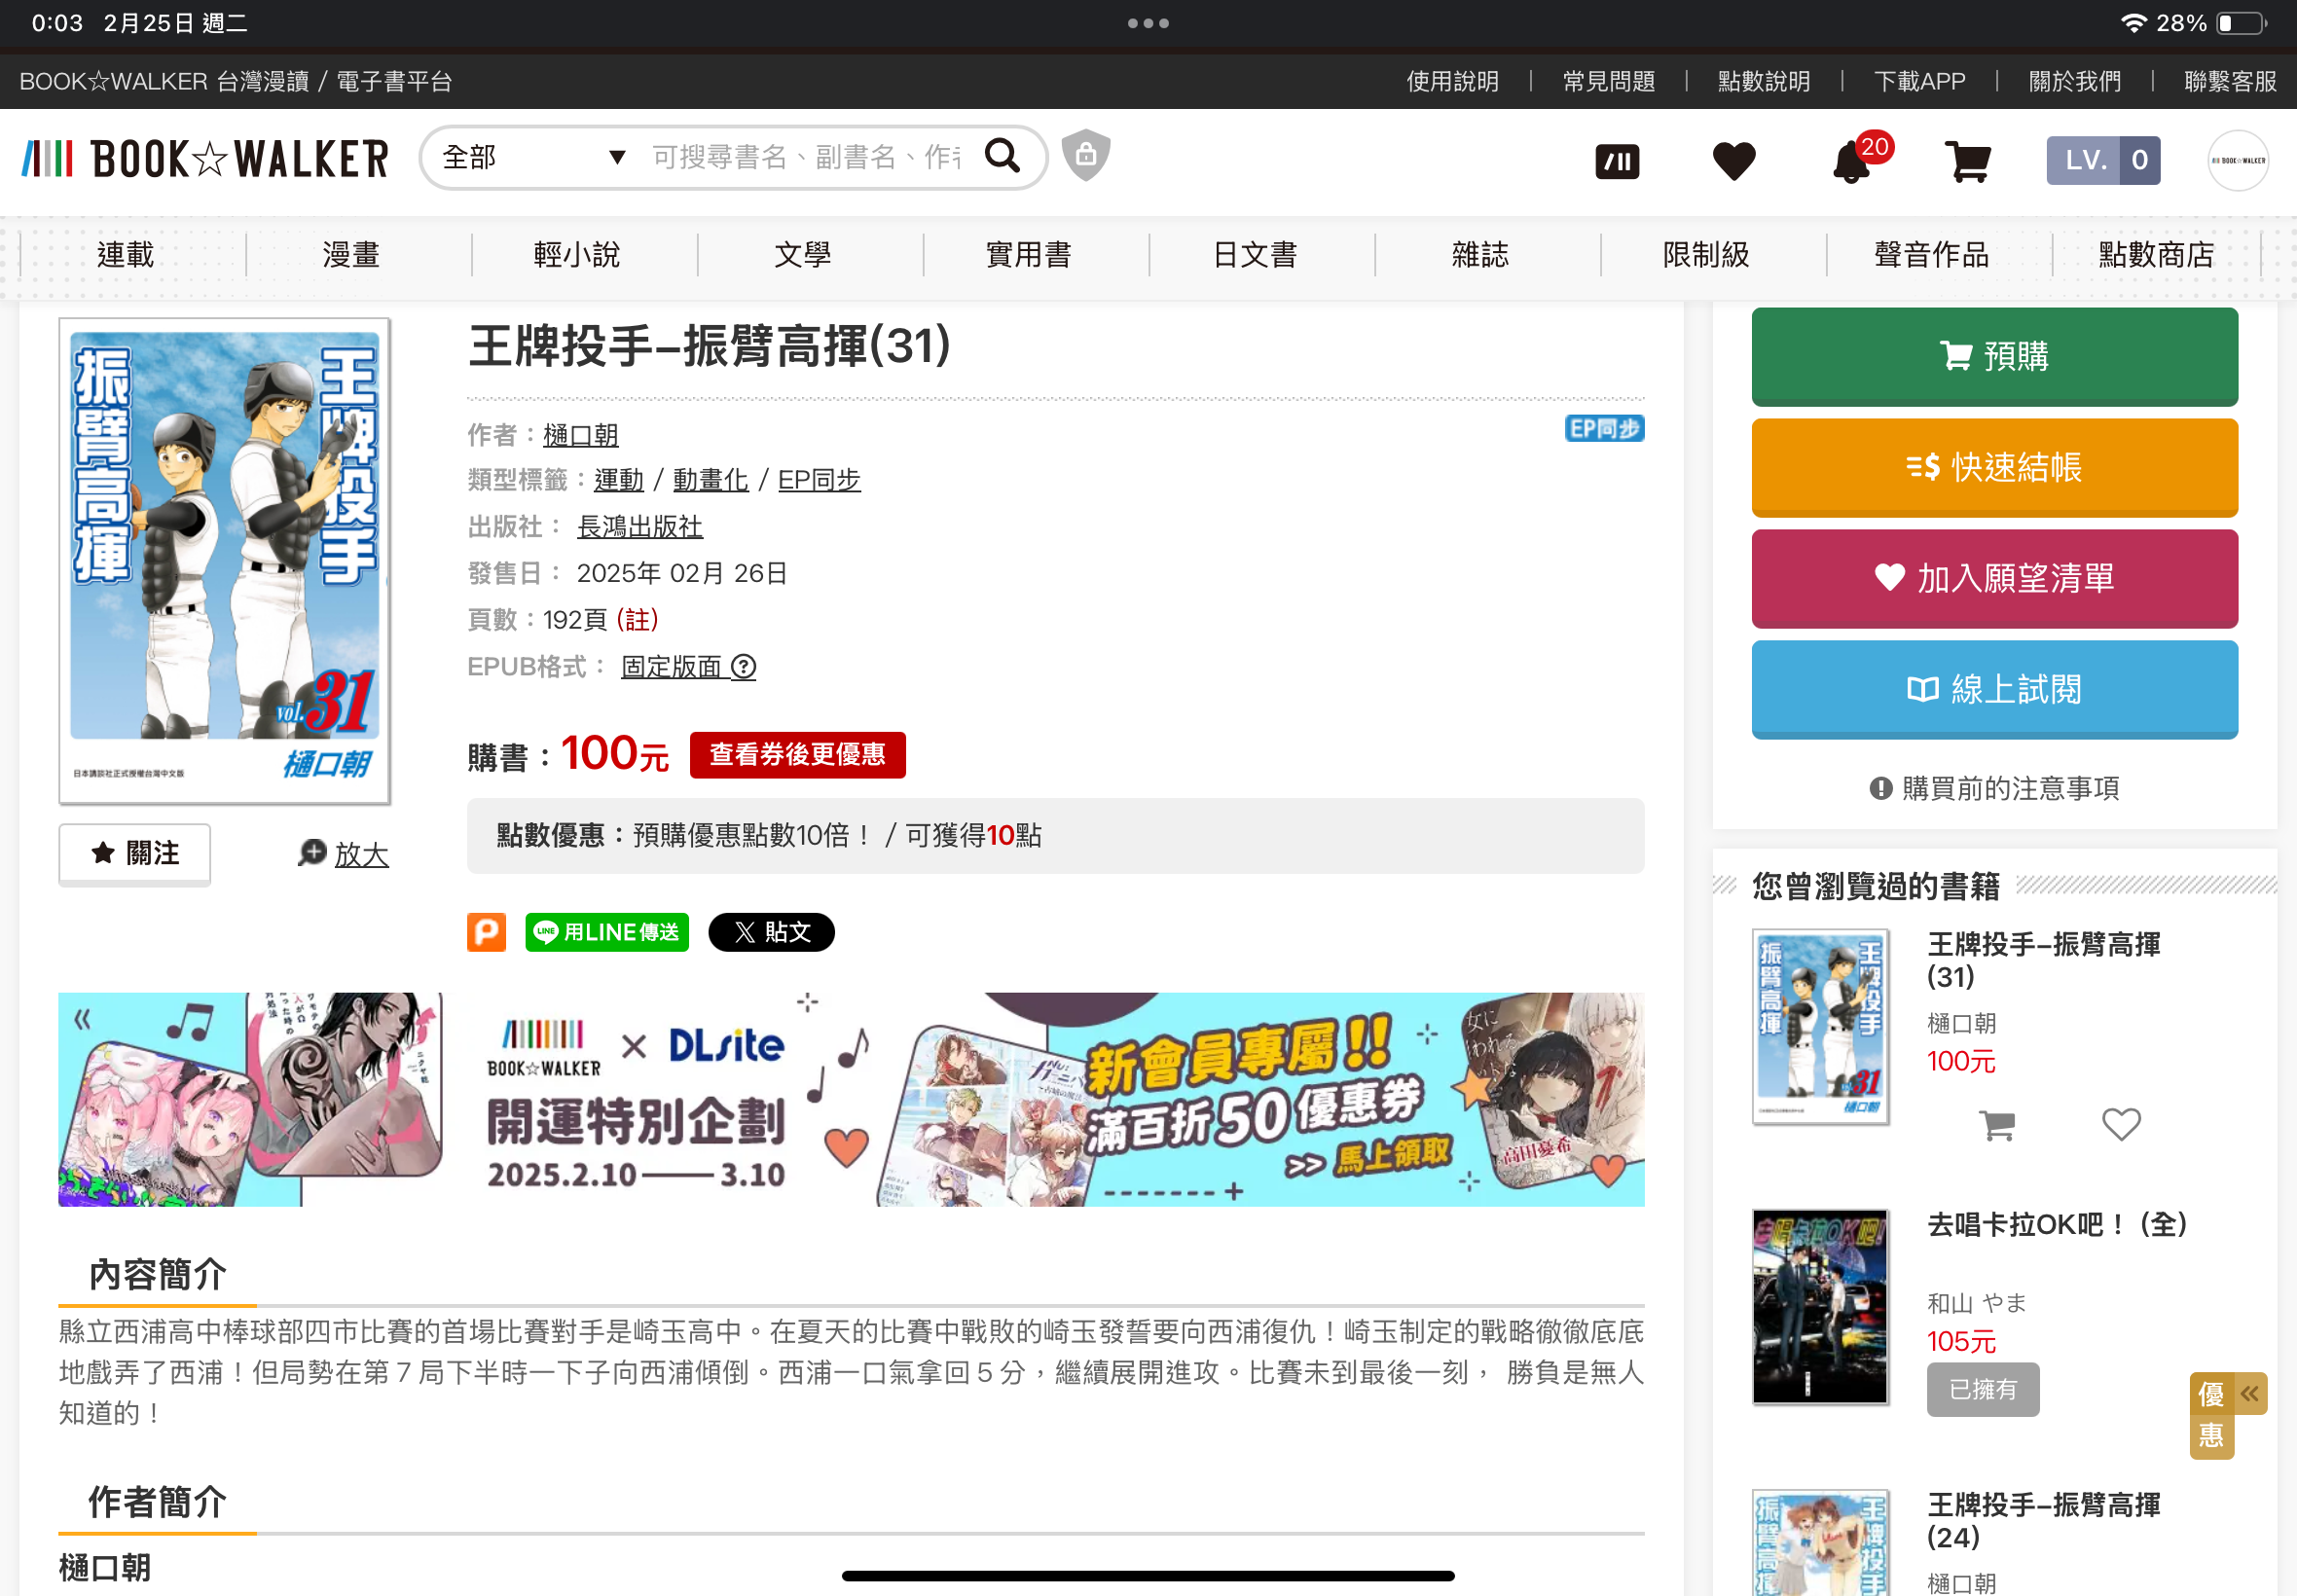Open the 連載 menu
This screenshot has width=2297, height=1596.
[x=125, y=255]
